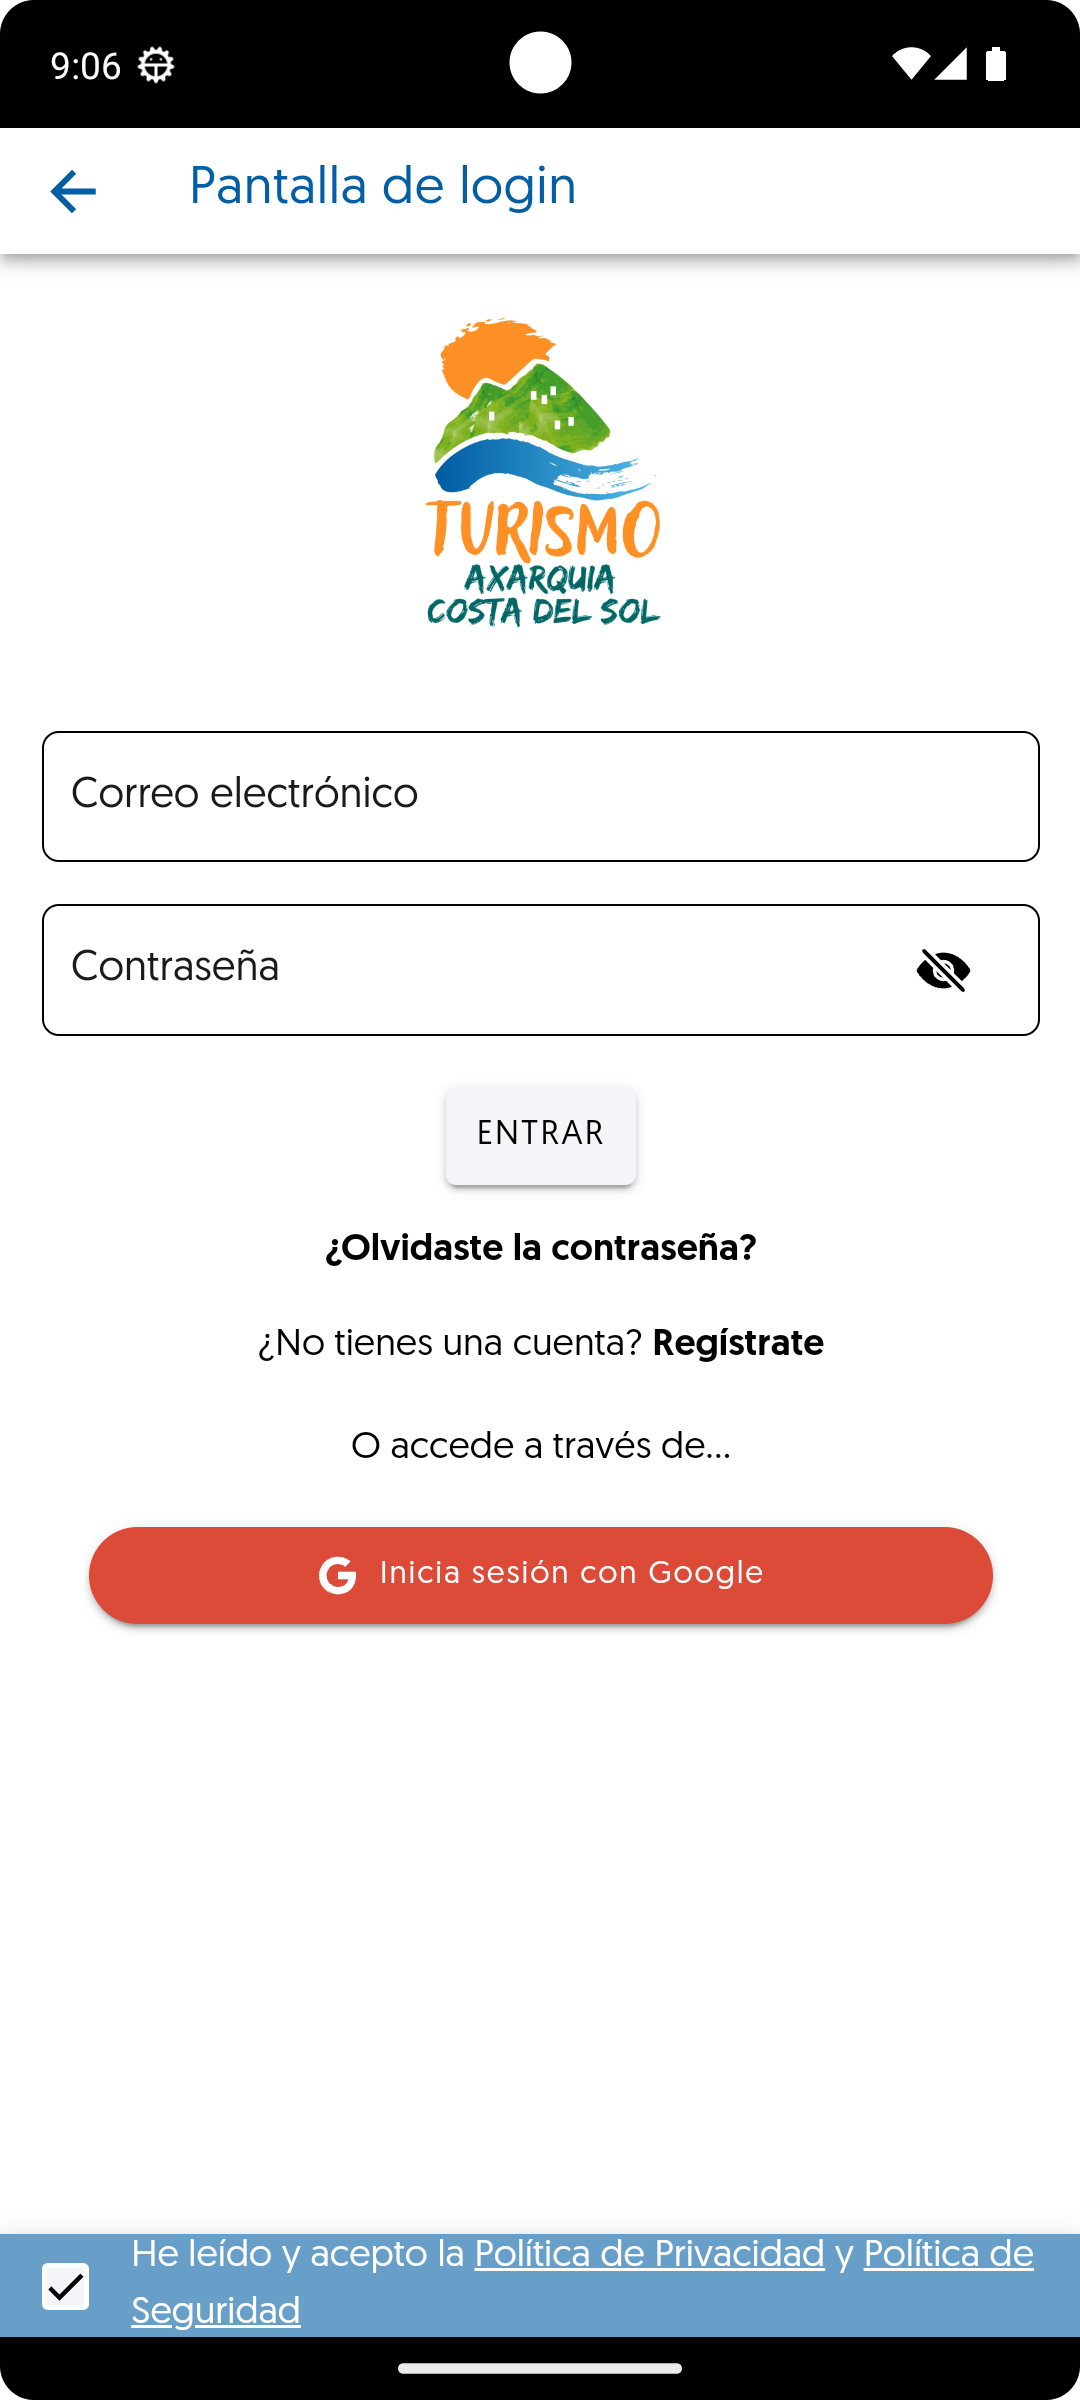Uncheck the privacy policy acceptance checkbox

pyautogui.click(x=66, y=2286)
